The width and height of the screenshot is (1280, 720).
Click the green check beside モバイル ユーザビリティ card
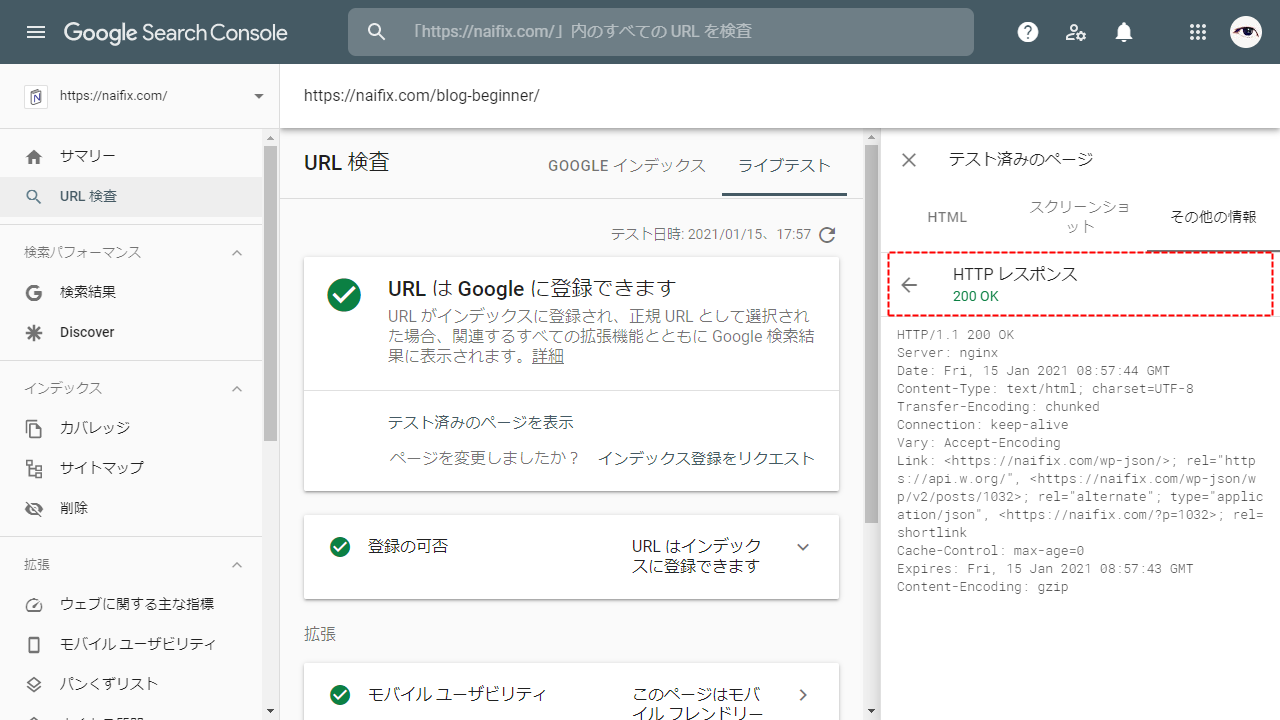click(340, 695)
